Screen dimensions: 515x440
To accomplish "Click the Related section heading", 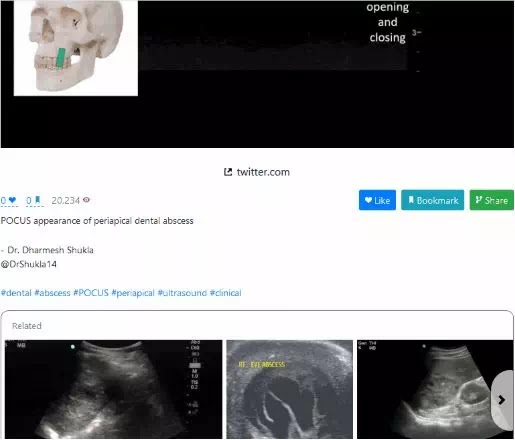I will 27,326.
